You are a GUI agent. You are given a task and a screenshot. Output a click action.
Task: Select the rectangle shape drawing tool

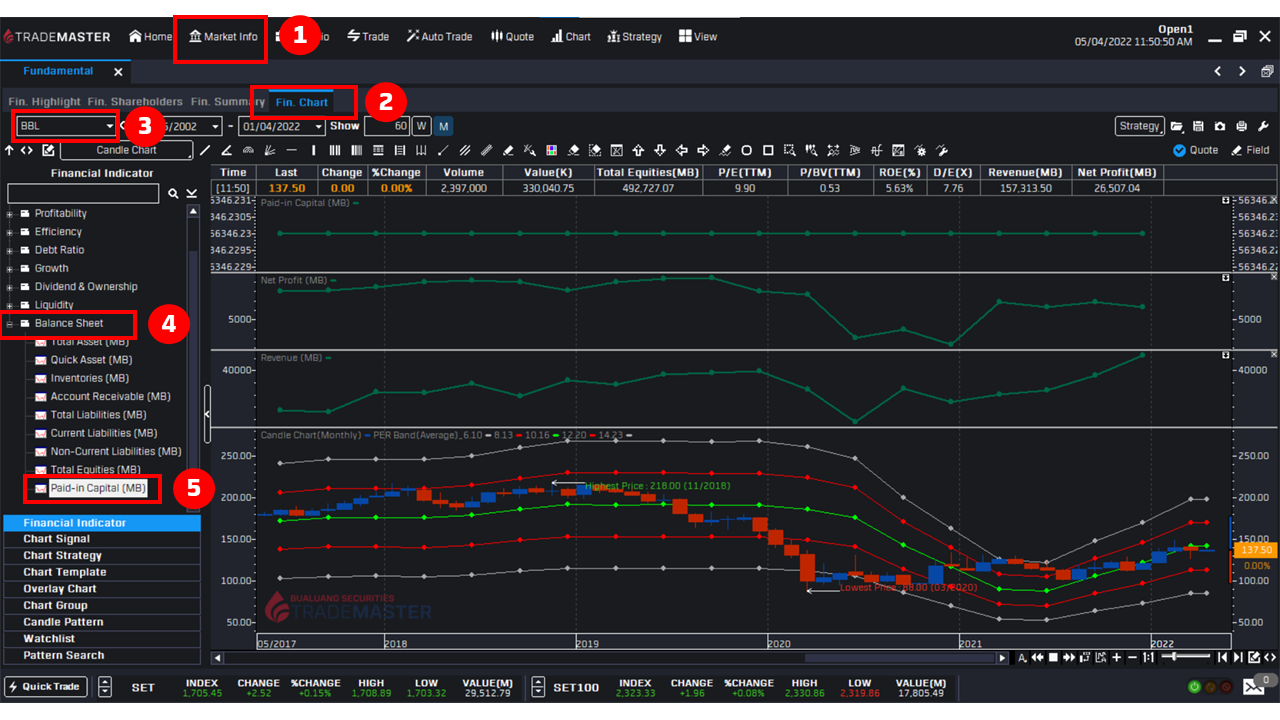768,151
